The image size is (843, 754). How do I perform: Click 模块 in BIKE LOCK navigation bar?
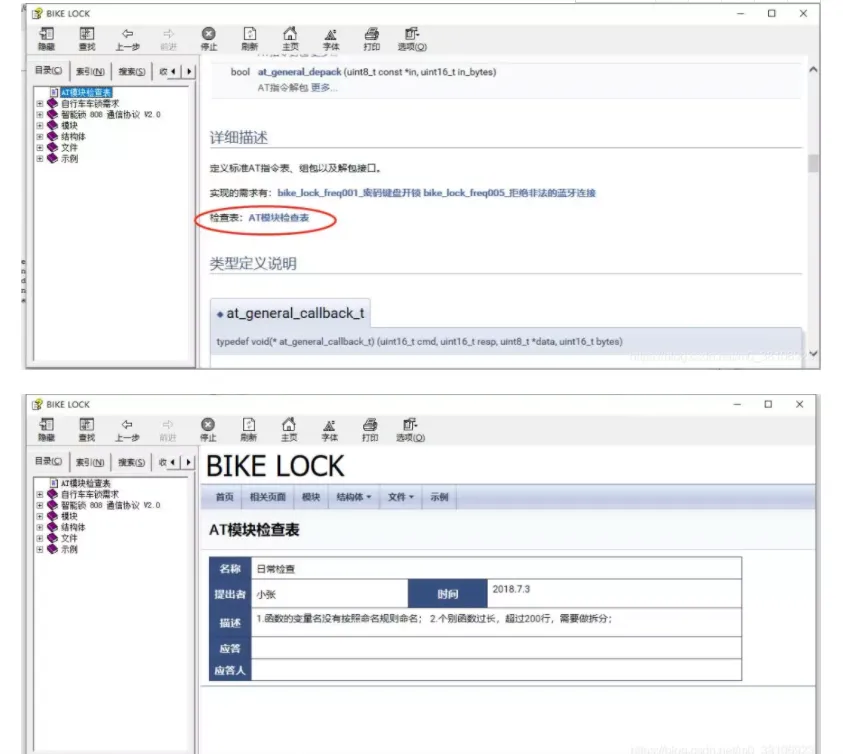[311, 497]
